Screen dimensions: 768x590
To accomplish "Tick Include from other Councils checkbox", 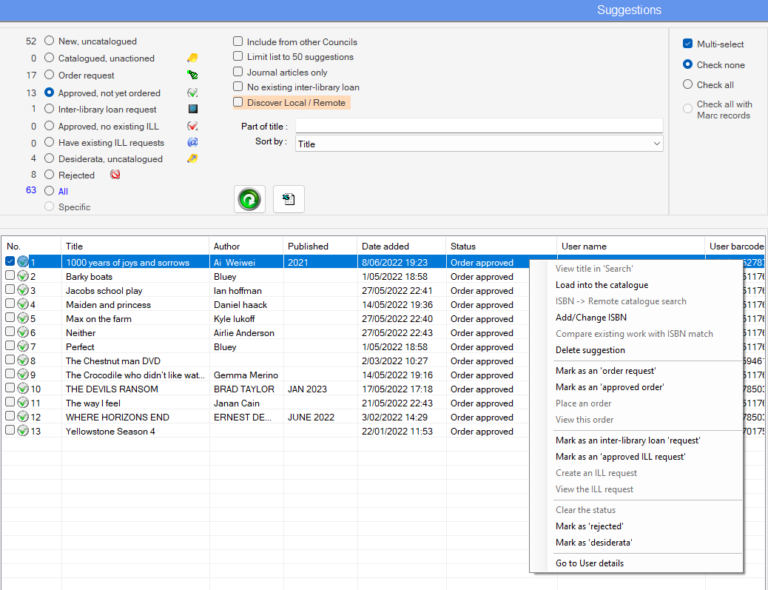I will 238,41.
